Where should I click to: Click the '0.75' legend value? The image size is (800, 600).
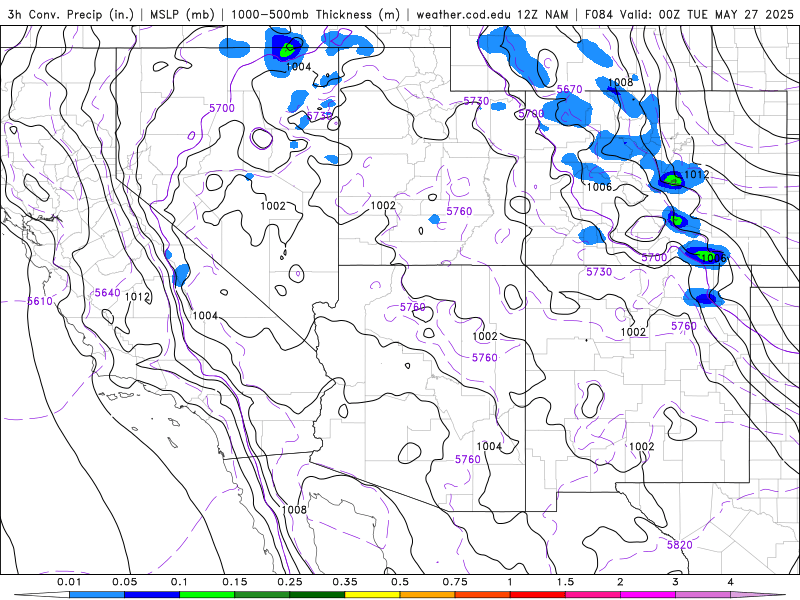tap(455, 582)
